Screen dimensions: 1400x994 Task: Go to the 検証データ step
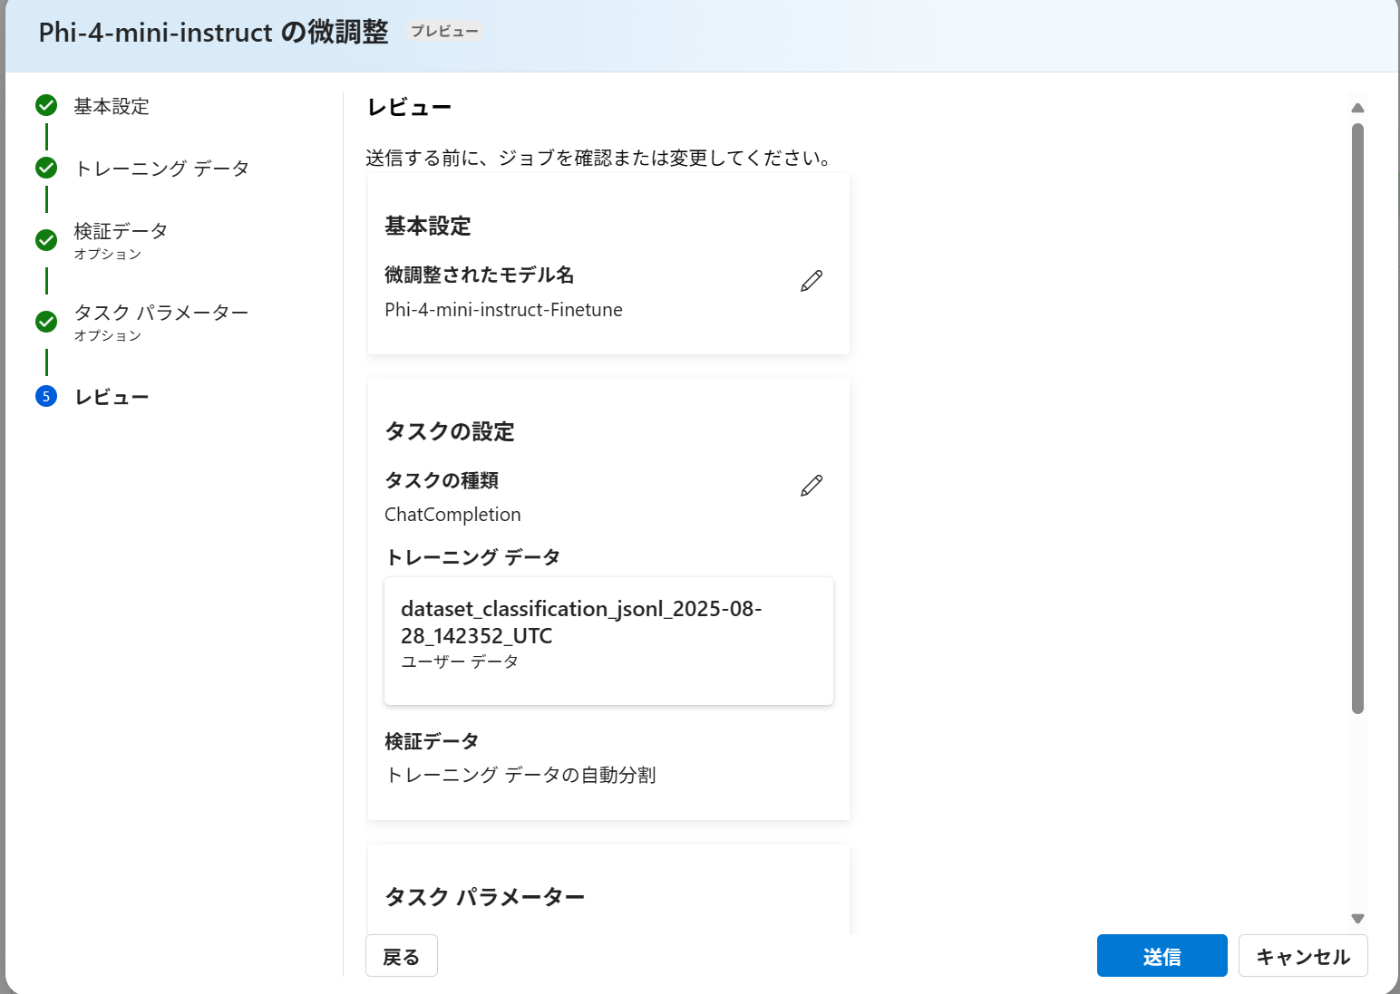(x=121, y=231)
